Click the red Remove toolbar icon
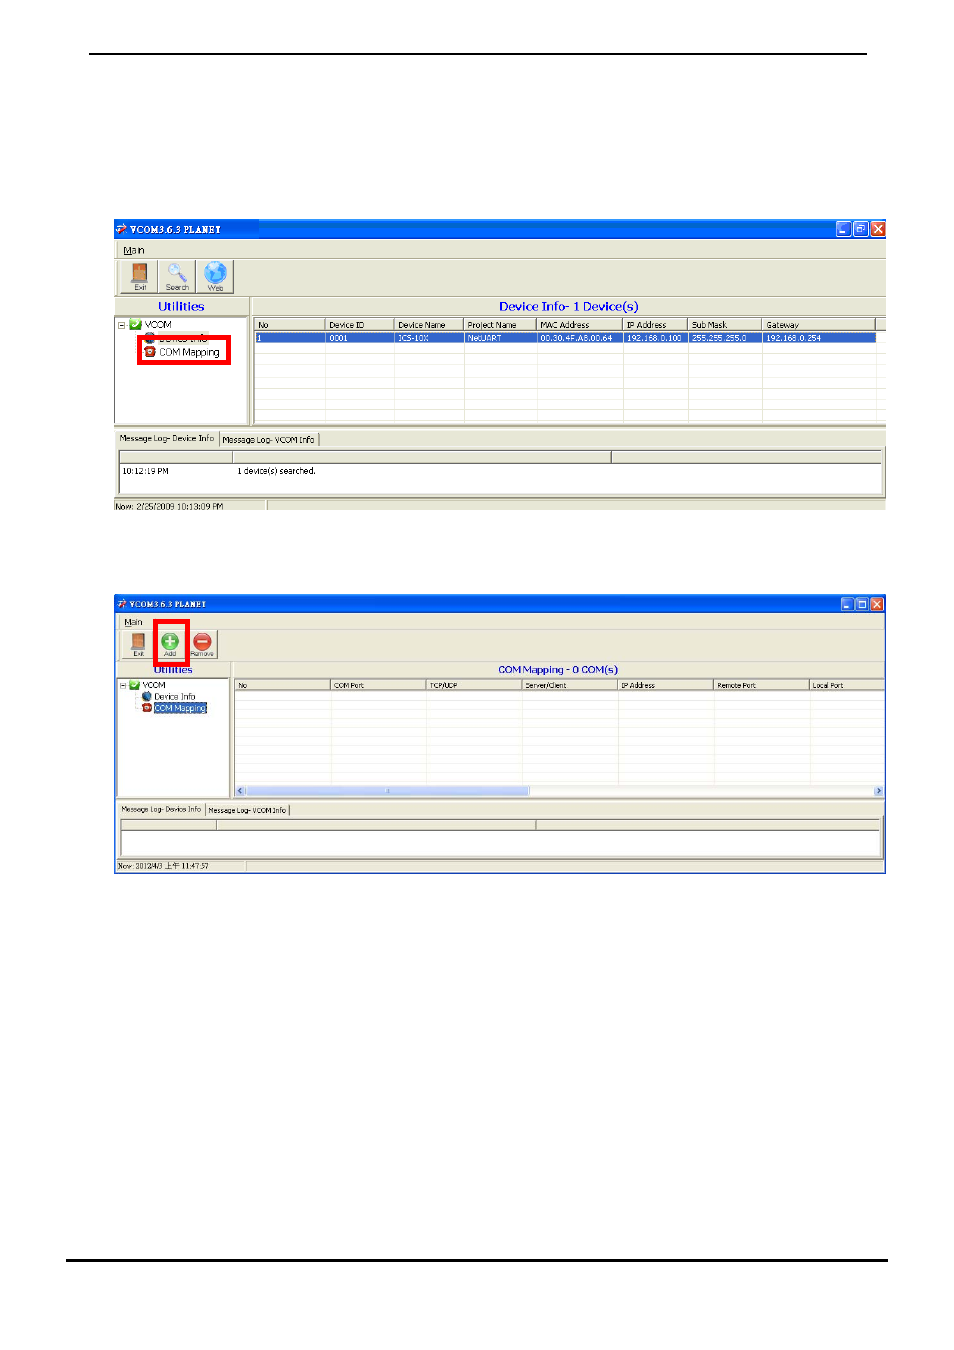This screenshot has width=954, height=1350. coord(202,644)
